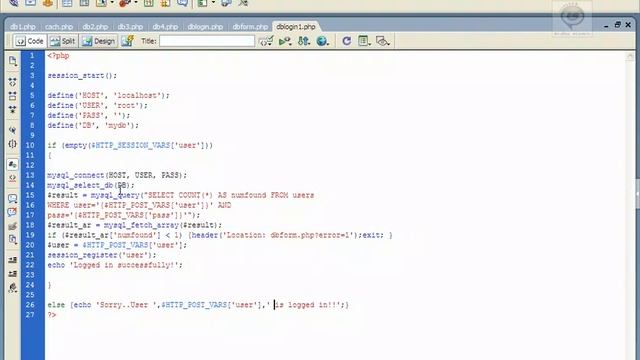Switch to db2.php tab
The width and height of the screenshot is (640, 360).
click(95, 27)
